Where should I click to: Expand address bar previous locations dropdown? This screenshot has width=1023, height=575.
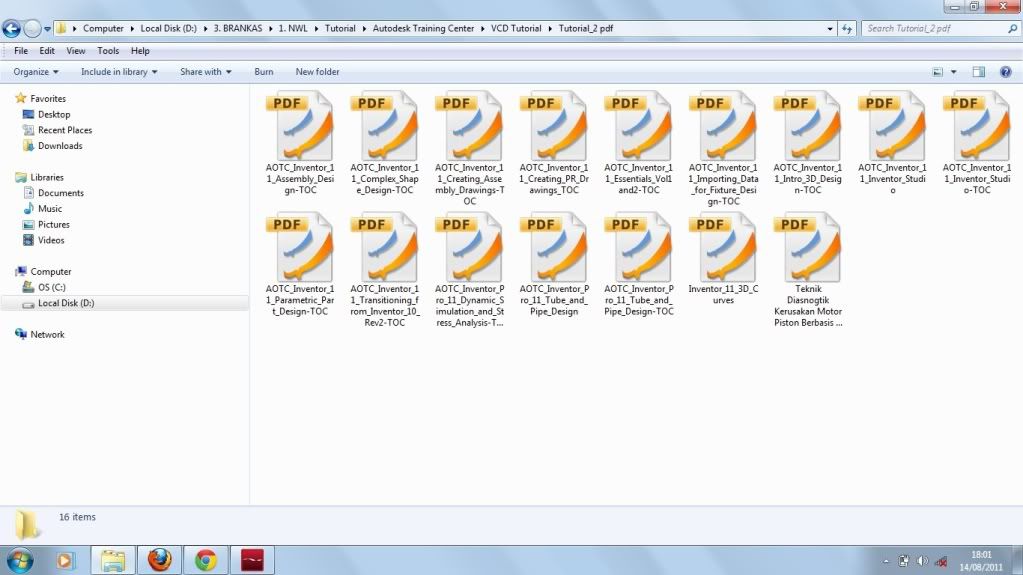coord(830,29)
